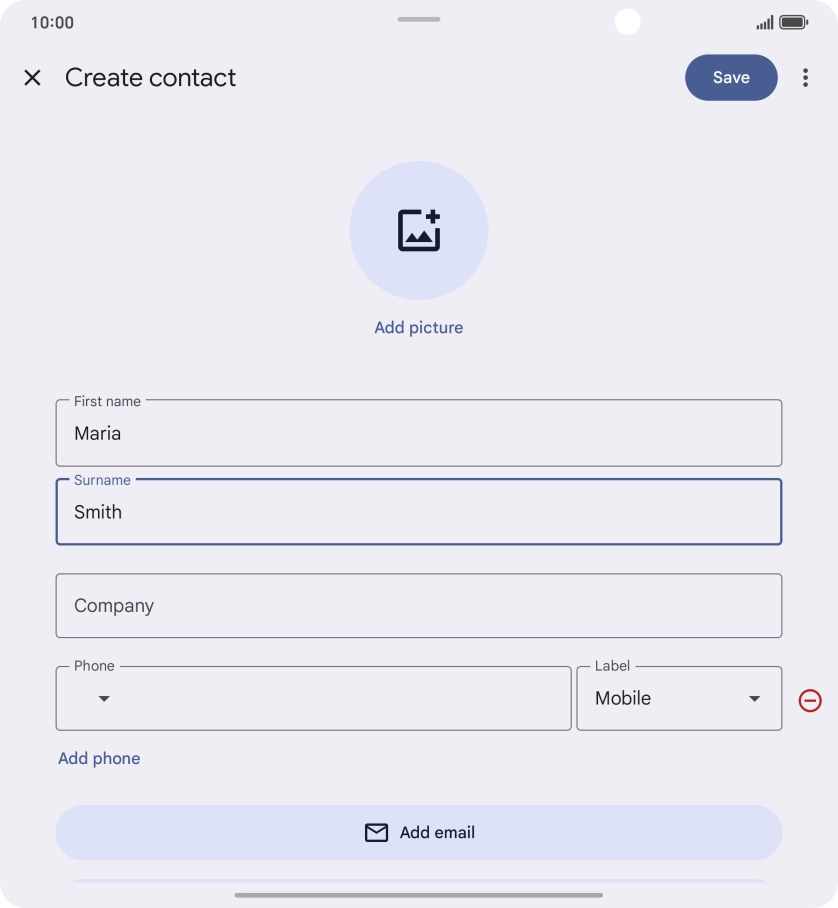Image resolution: width=838 pixels, height=908 pixels.
Task: Click the envelope icon on Add email
Action: click(376, 832)
